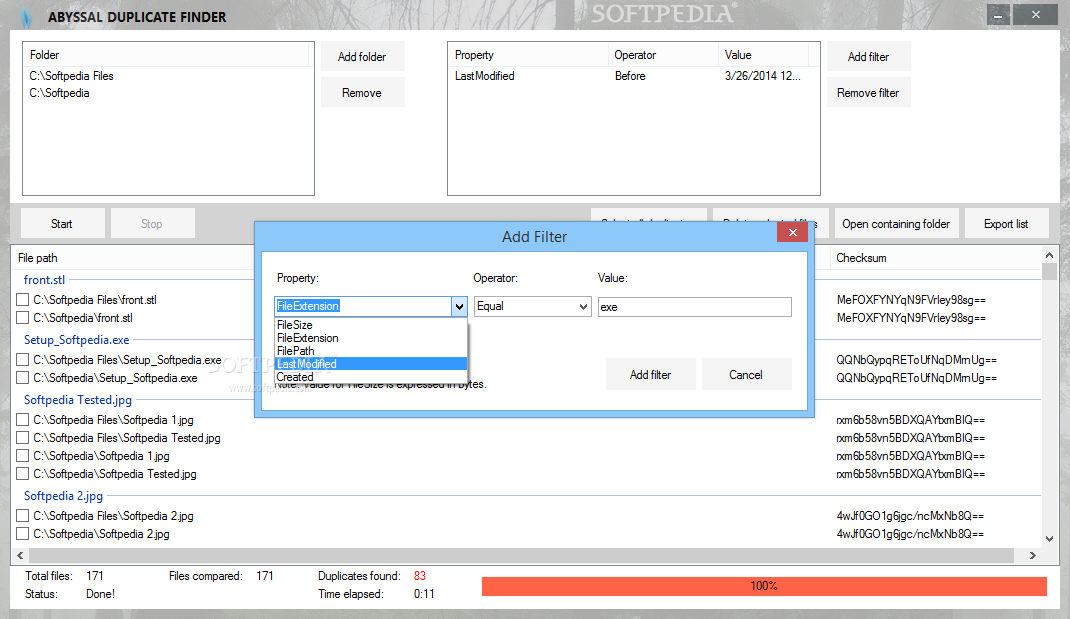Select the C:\Softpedia Files folder entry
Viewport: 1070px width, 619px height.
point(168,76)
